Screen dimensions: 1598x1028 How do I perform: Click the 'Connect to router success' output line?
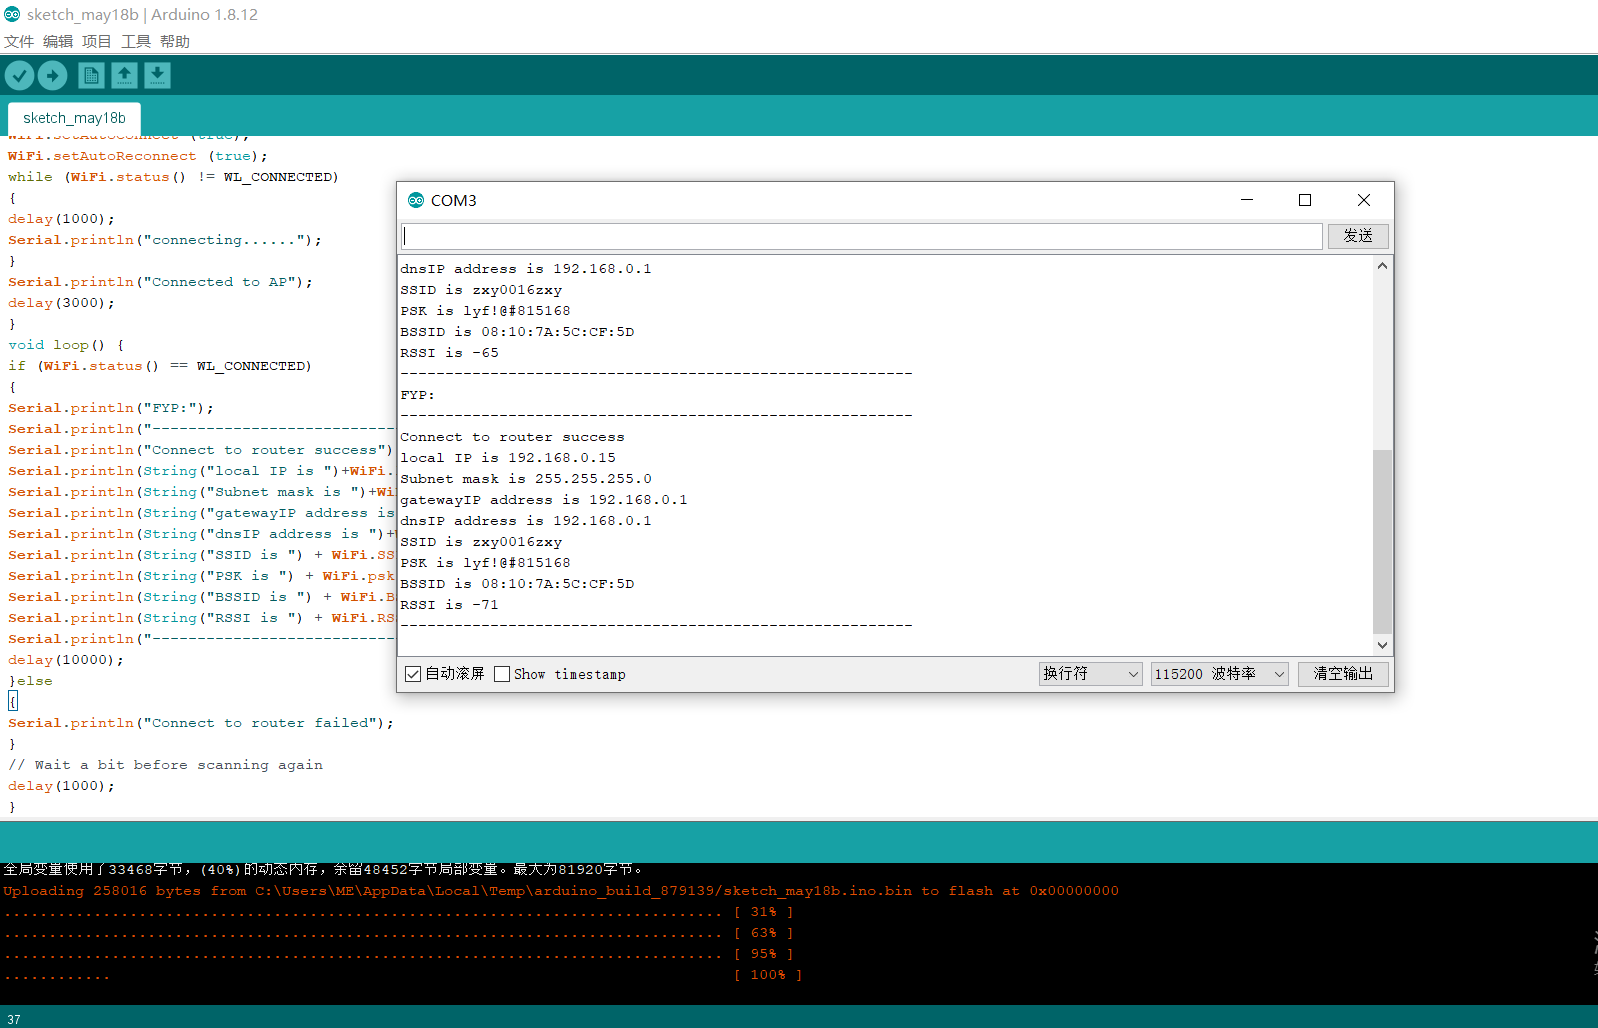(x=512, y=437)
